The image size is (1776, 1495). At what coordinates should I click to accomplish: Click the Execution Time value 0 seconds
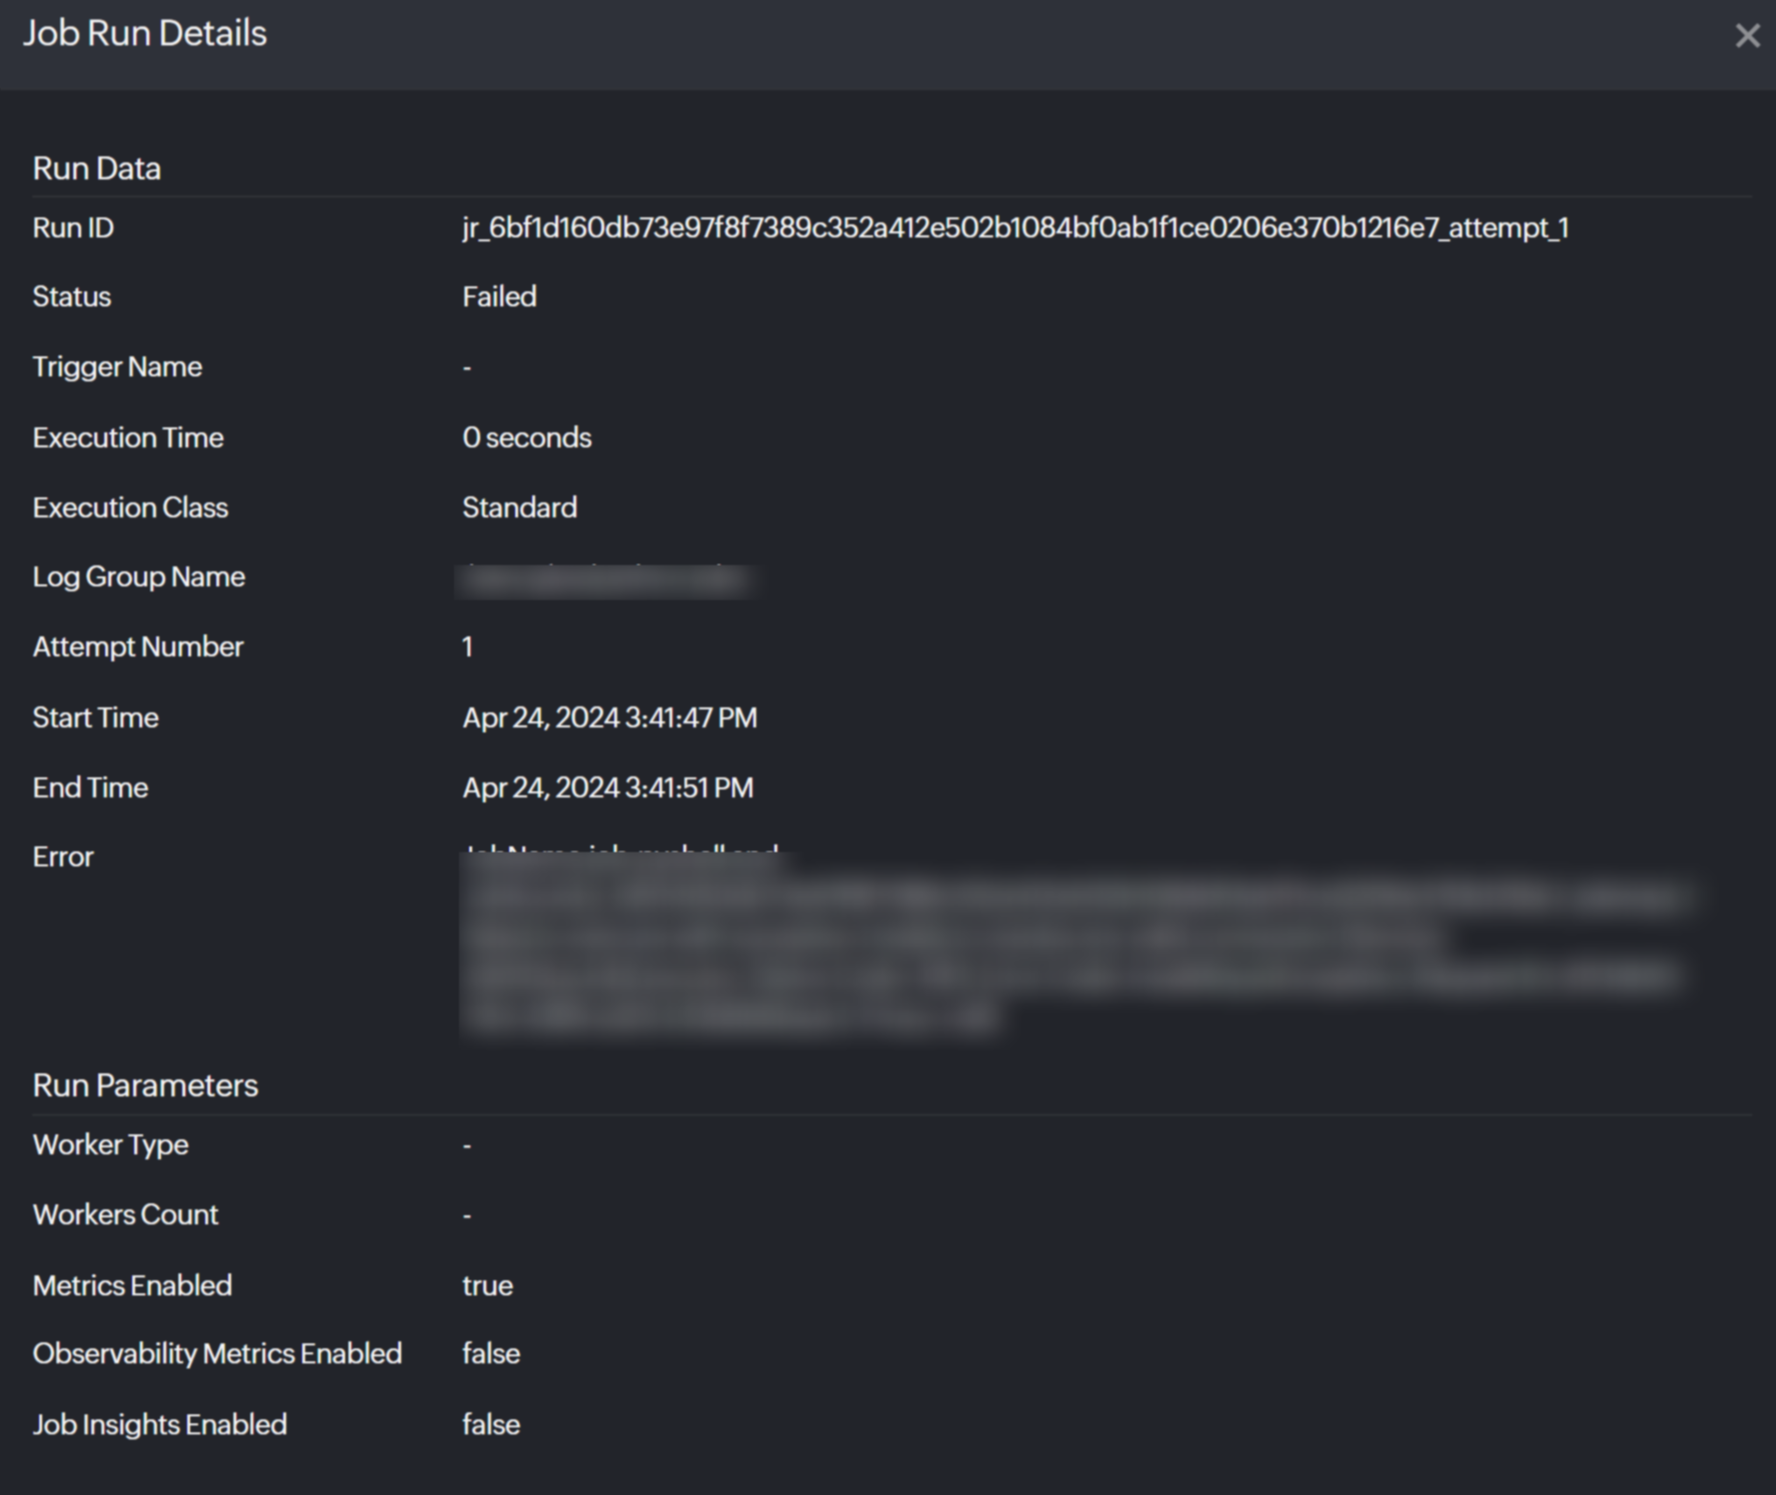tap(526, 438)
